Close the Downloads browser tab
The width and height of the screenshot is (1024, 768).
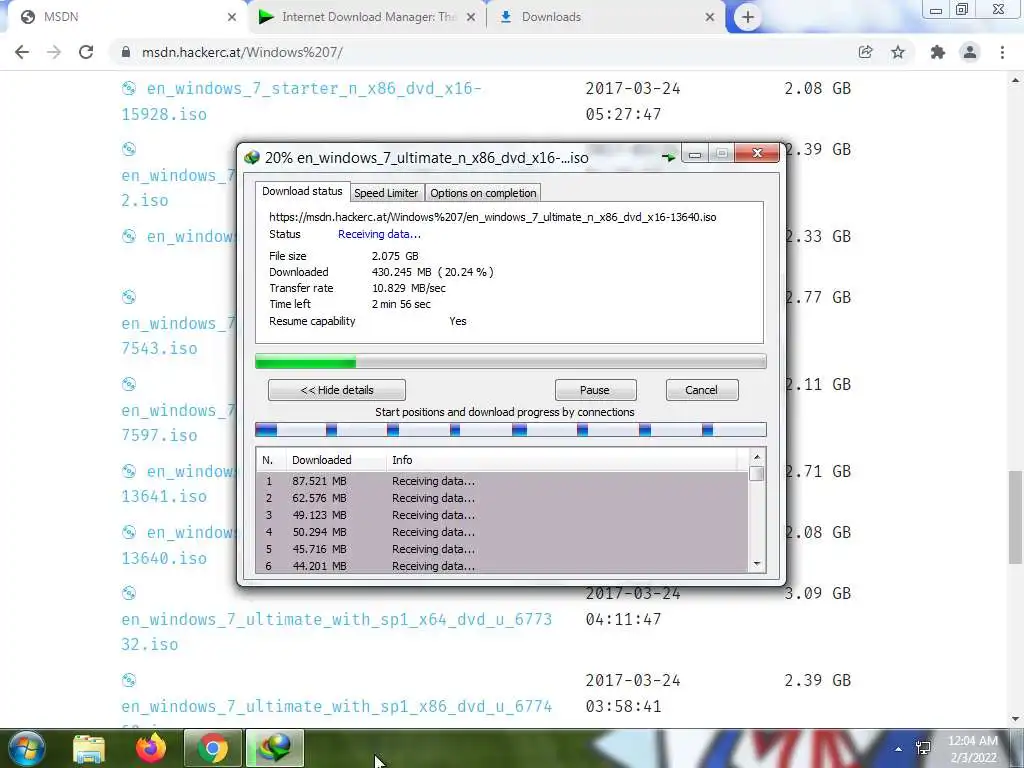click(710, 18)
